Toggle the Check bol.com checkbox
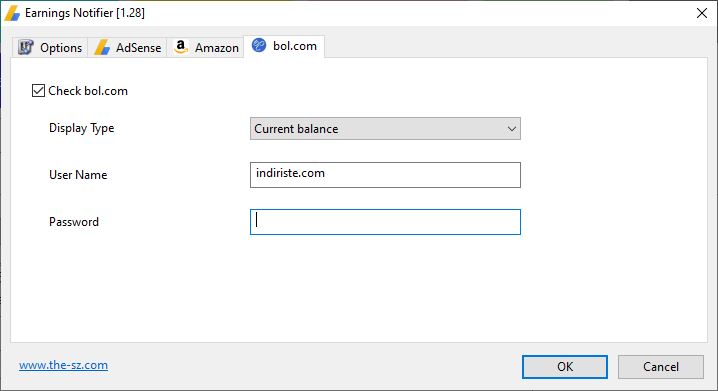718x391 pixels. coord(38,91)
